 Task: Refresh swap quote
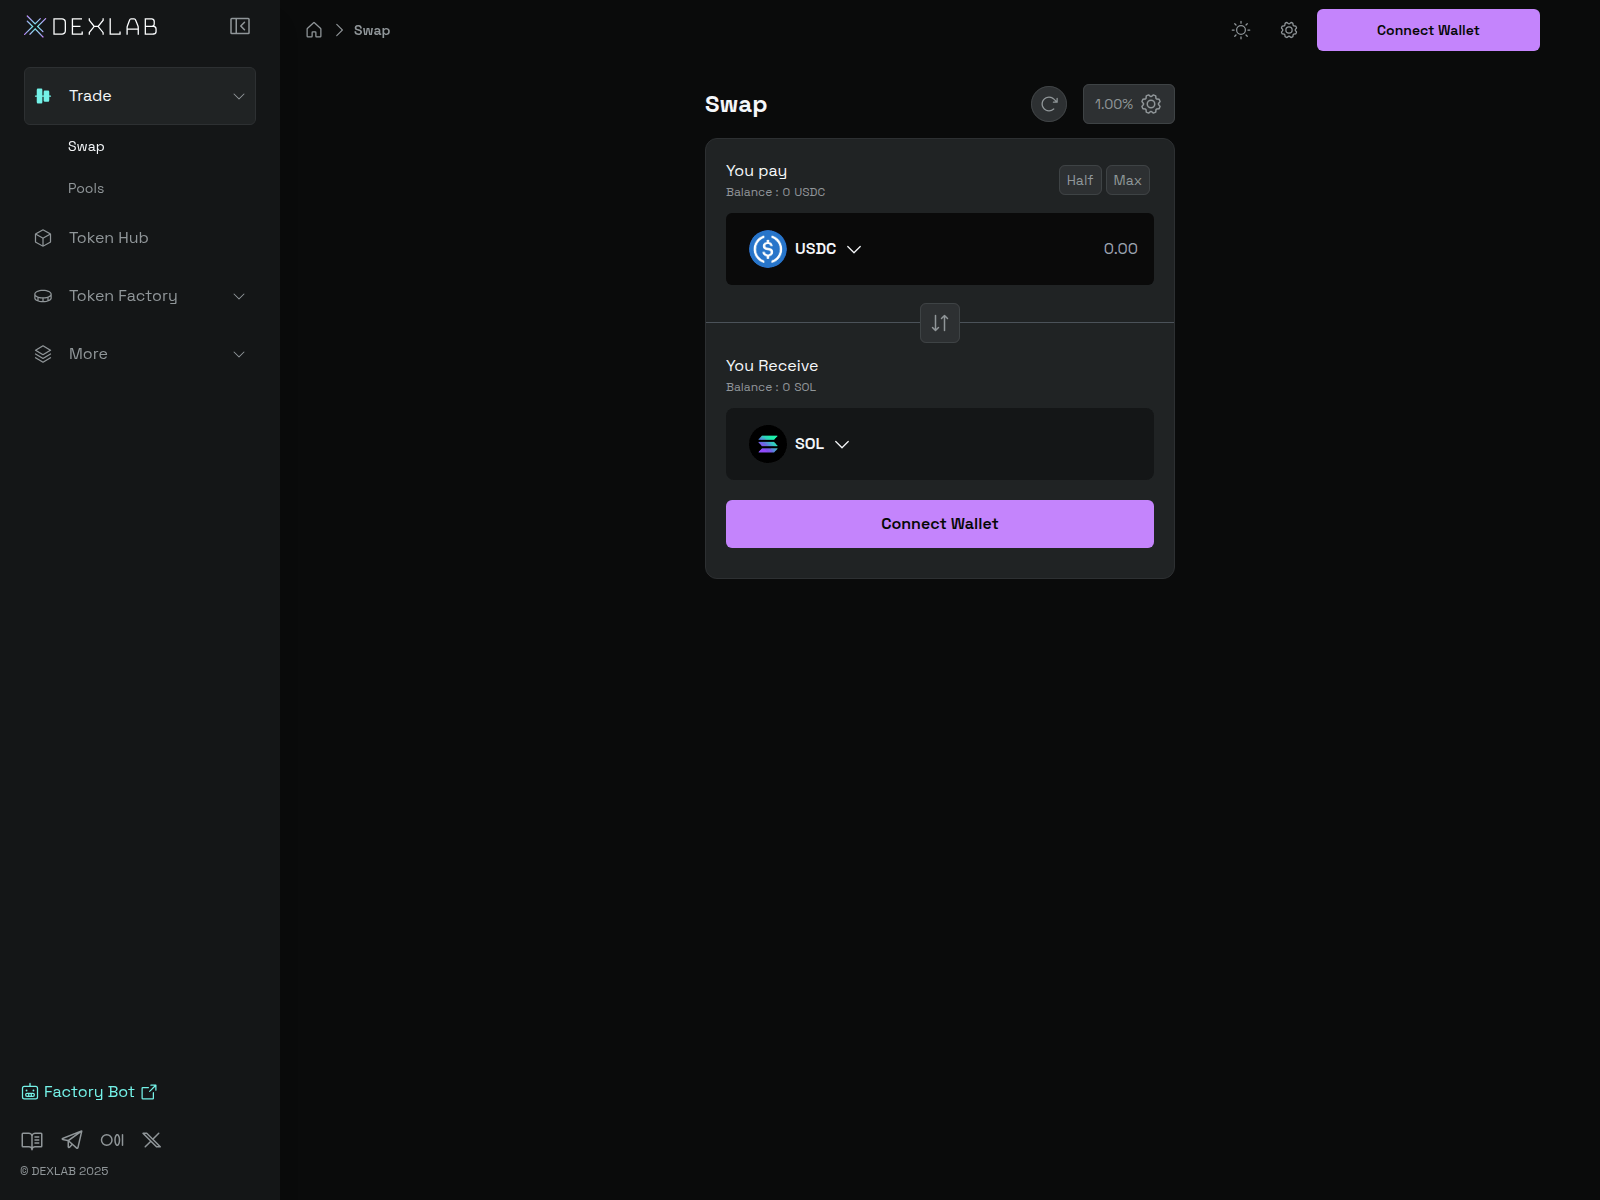point(1049,104)
